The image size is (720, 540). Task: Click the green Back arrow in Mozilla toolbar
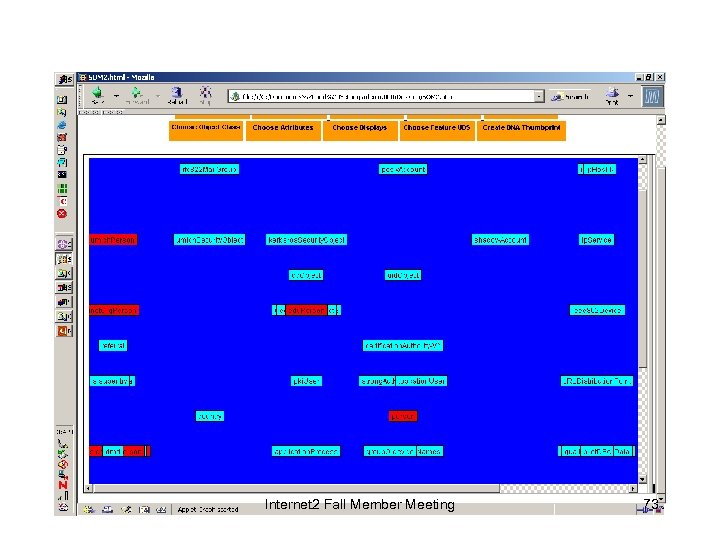pos(97,94)
